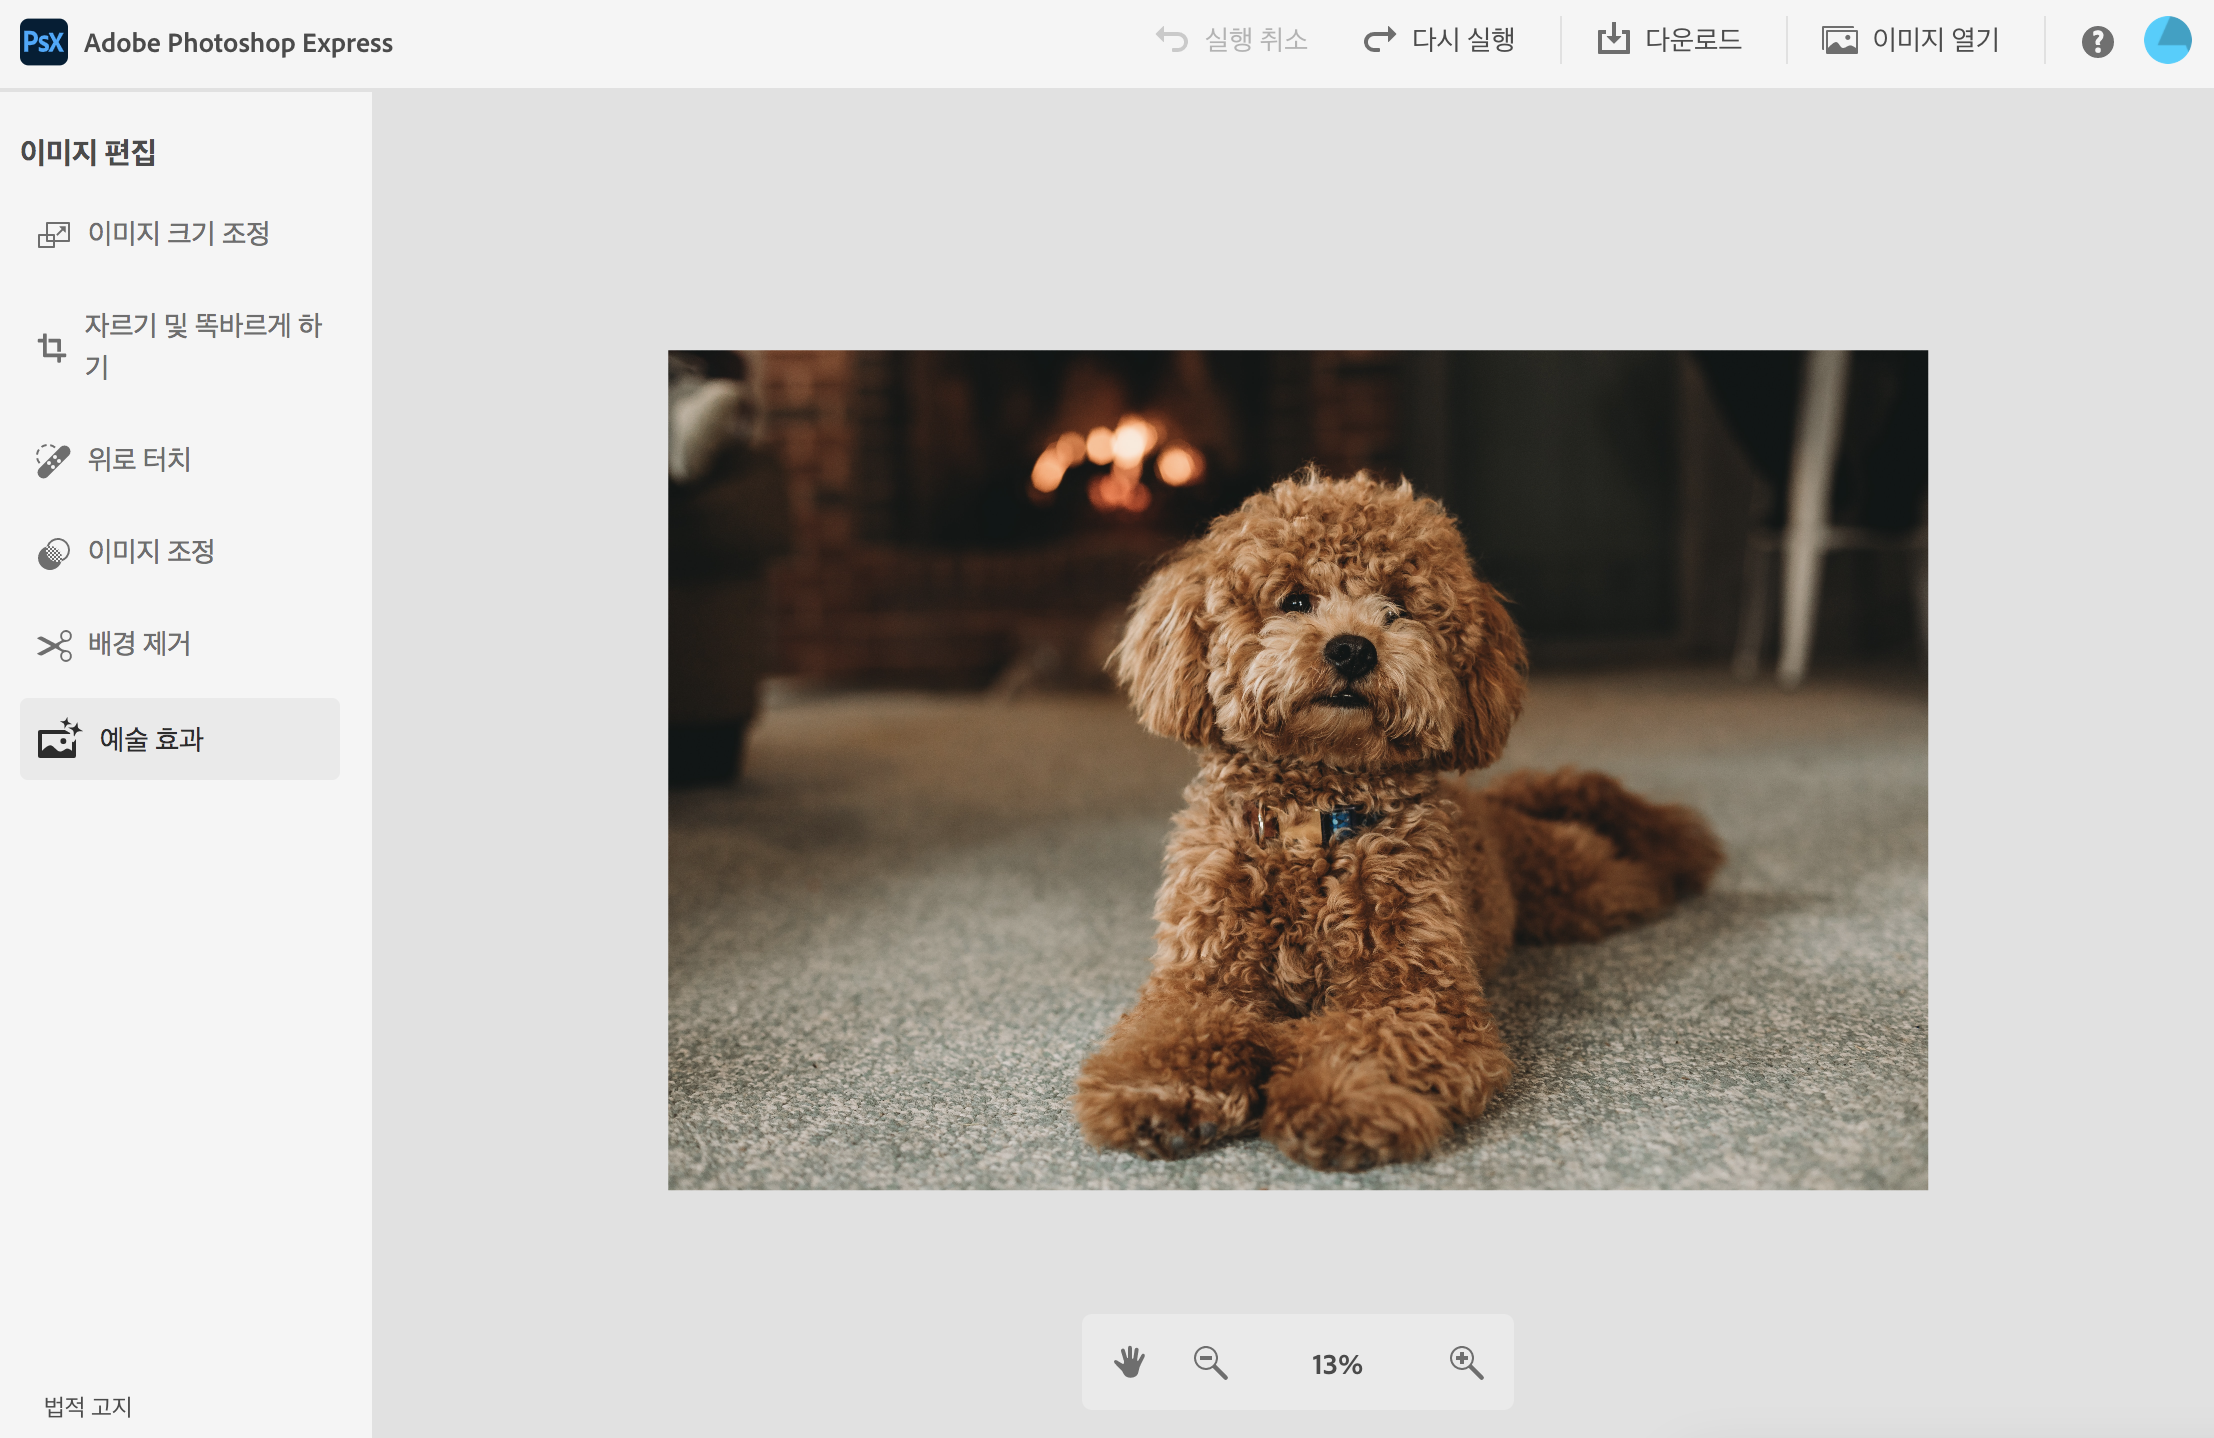Zoom out with the minus magnifier
Image resolution: width=2214 pixels, height=1438 pixels.
pyautogui.click(x=1210, y=1362)
